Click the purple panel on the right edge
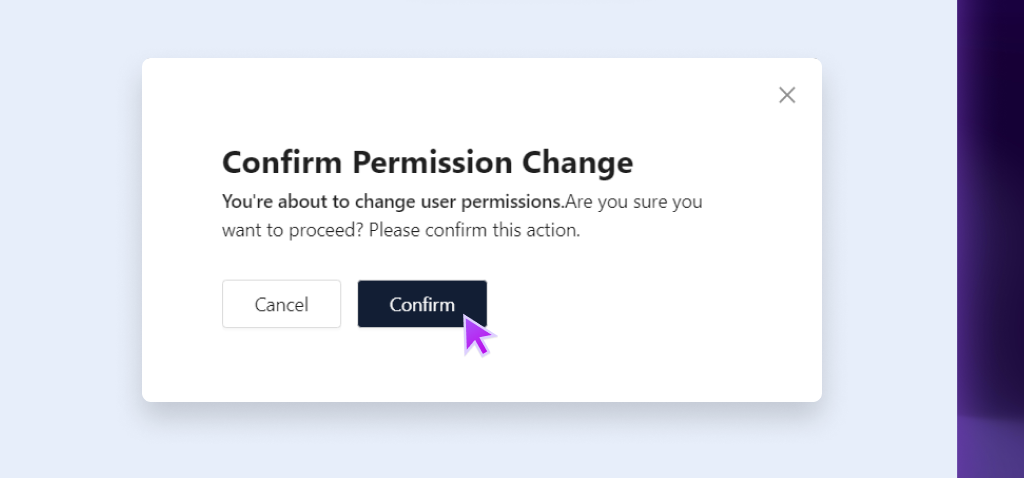The height and width of the screenshot is (478, 1024). coord(990,240)
